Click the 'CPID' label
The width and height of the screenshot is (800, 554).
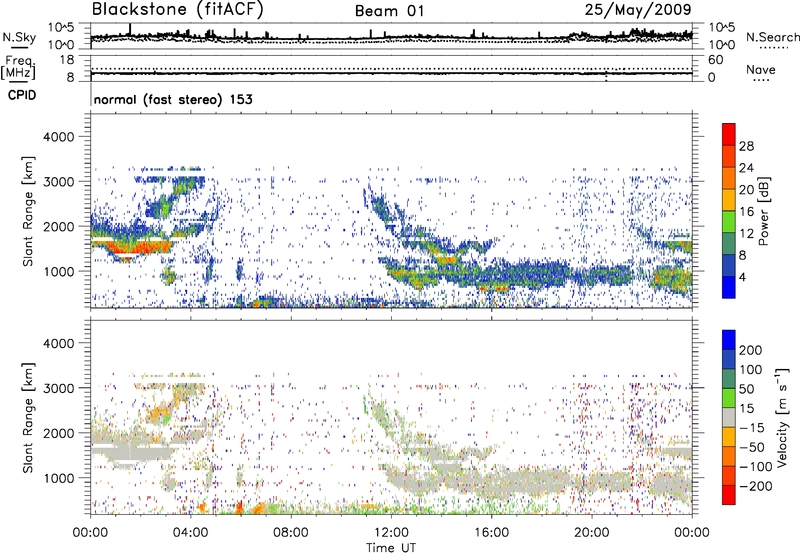pyautogui.click(x=22, y=95)
